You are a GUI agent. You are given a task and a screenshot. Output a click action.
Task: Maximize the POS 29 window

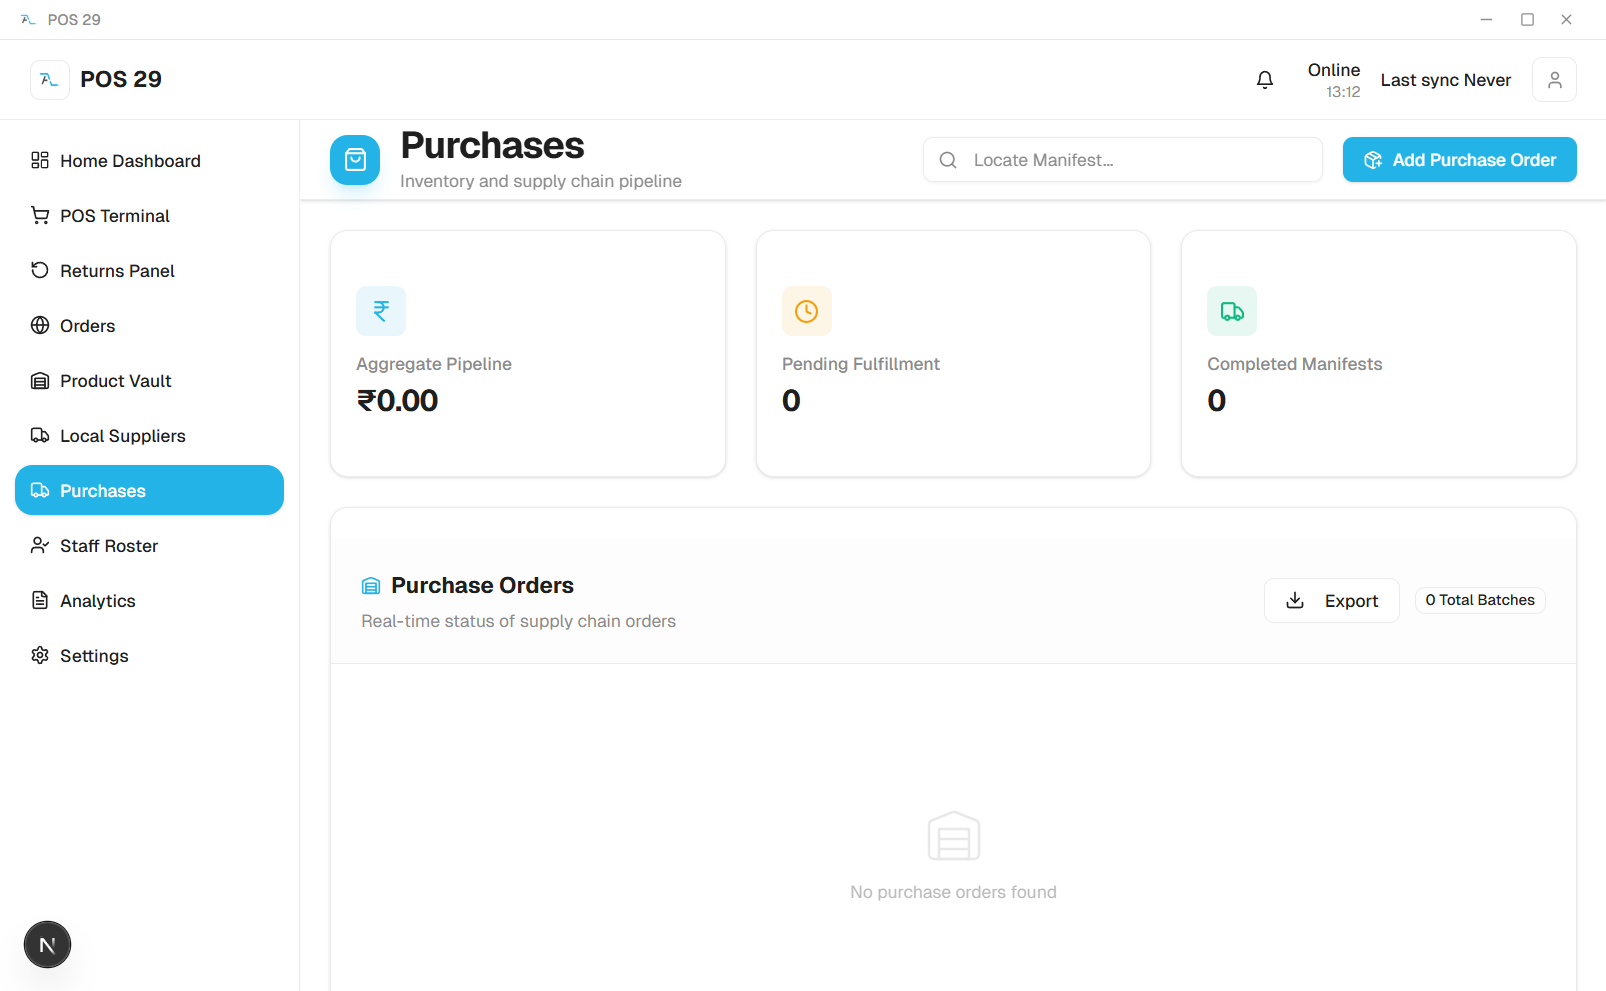[1527, 20]
